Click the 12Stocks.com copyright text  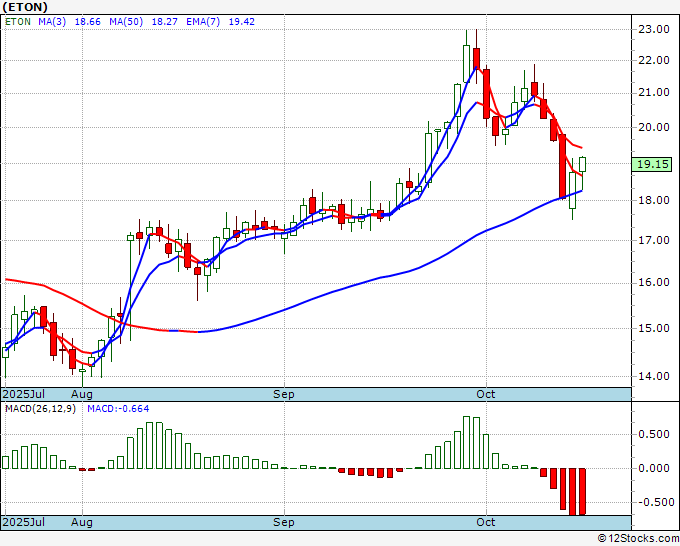638,539
